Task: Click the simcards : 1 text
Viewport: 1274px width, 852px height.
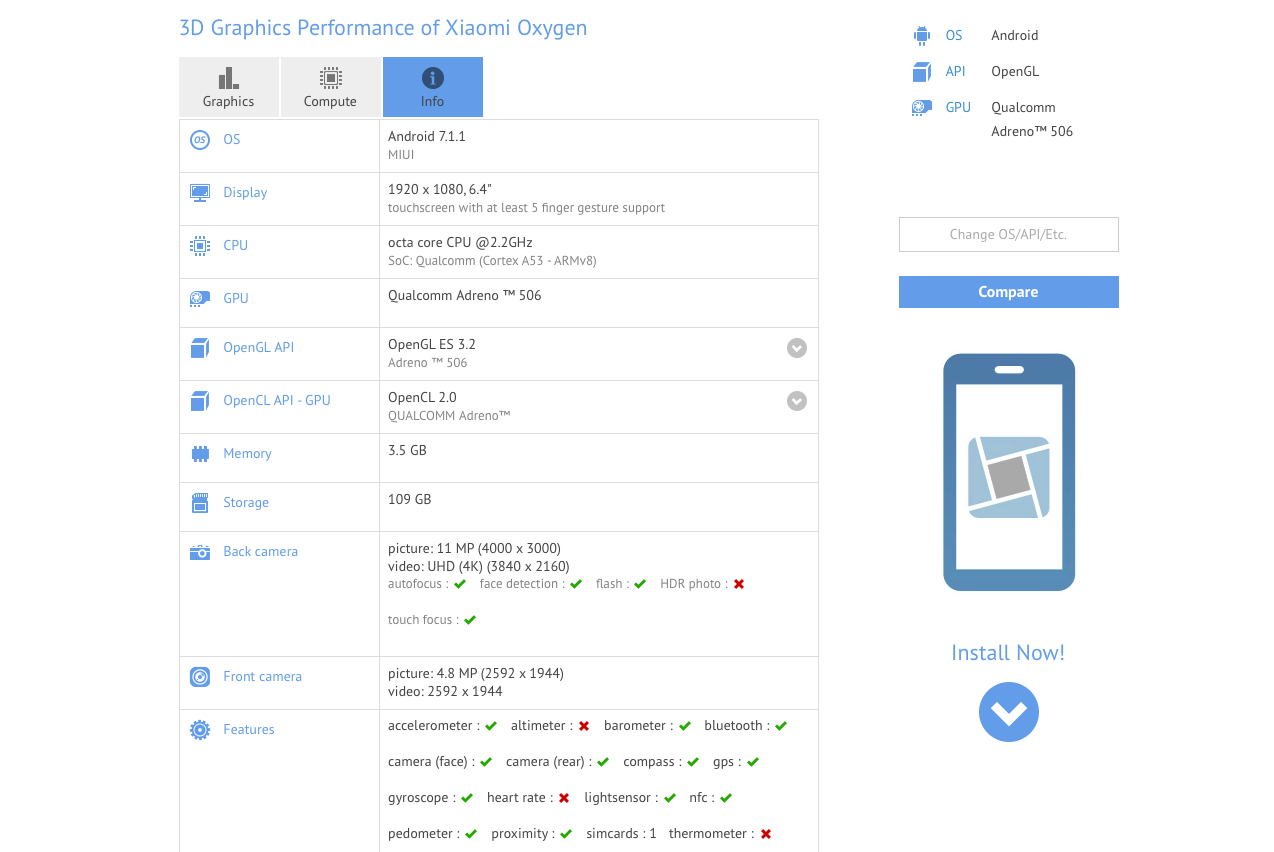Action: pos(622,834)
